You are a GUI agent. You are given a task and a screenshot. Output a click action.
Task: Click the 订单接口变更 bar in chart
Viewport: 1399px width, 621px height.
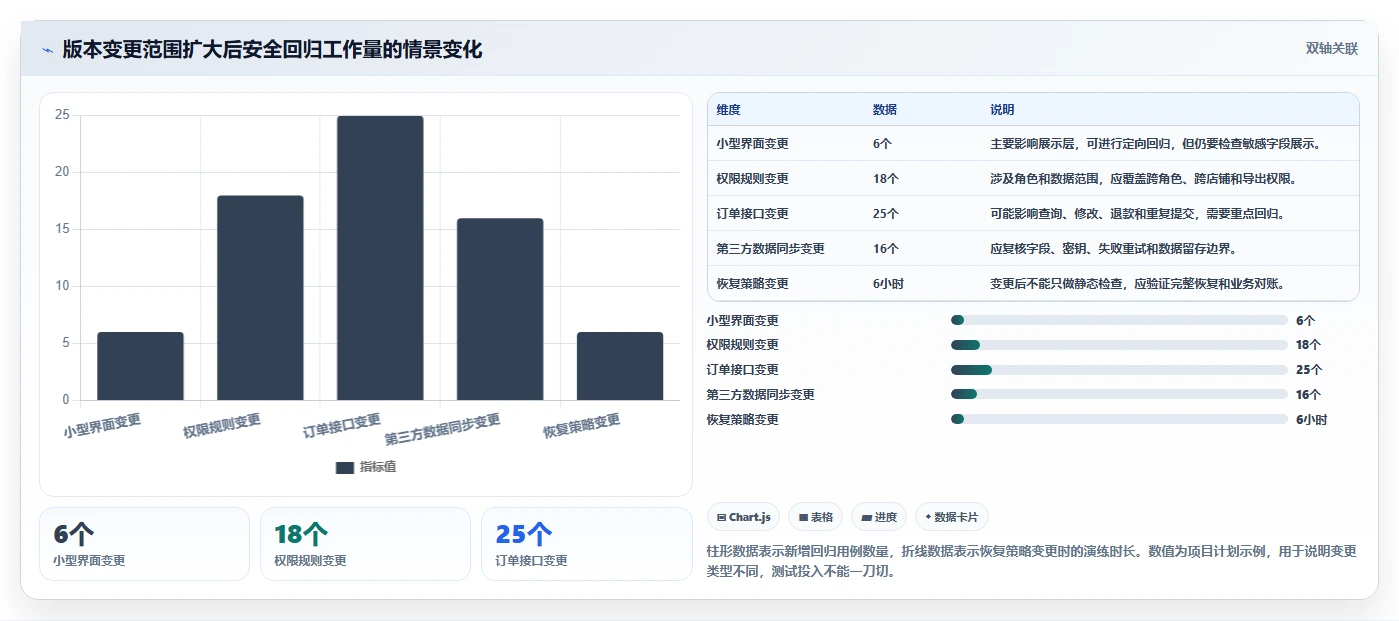(x=380, y=258)
